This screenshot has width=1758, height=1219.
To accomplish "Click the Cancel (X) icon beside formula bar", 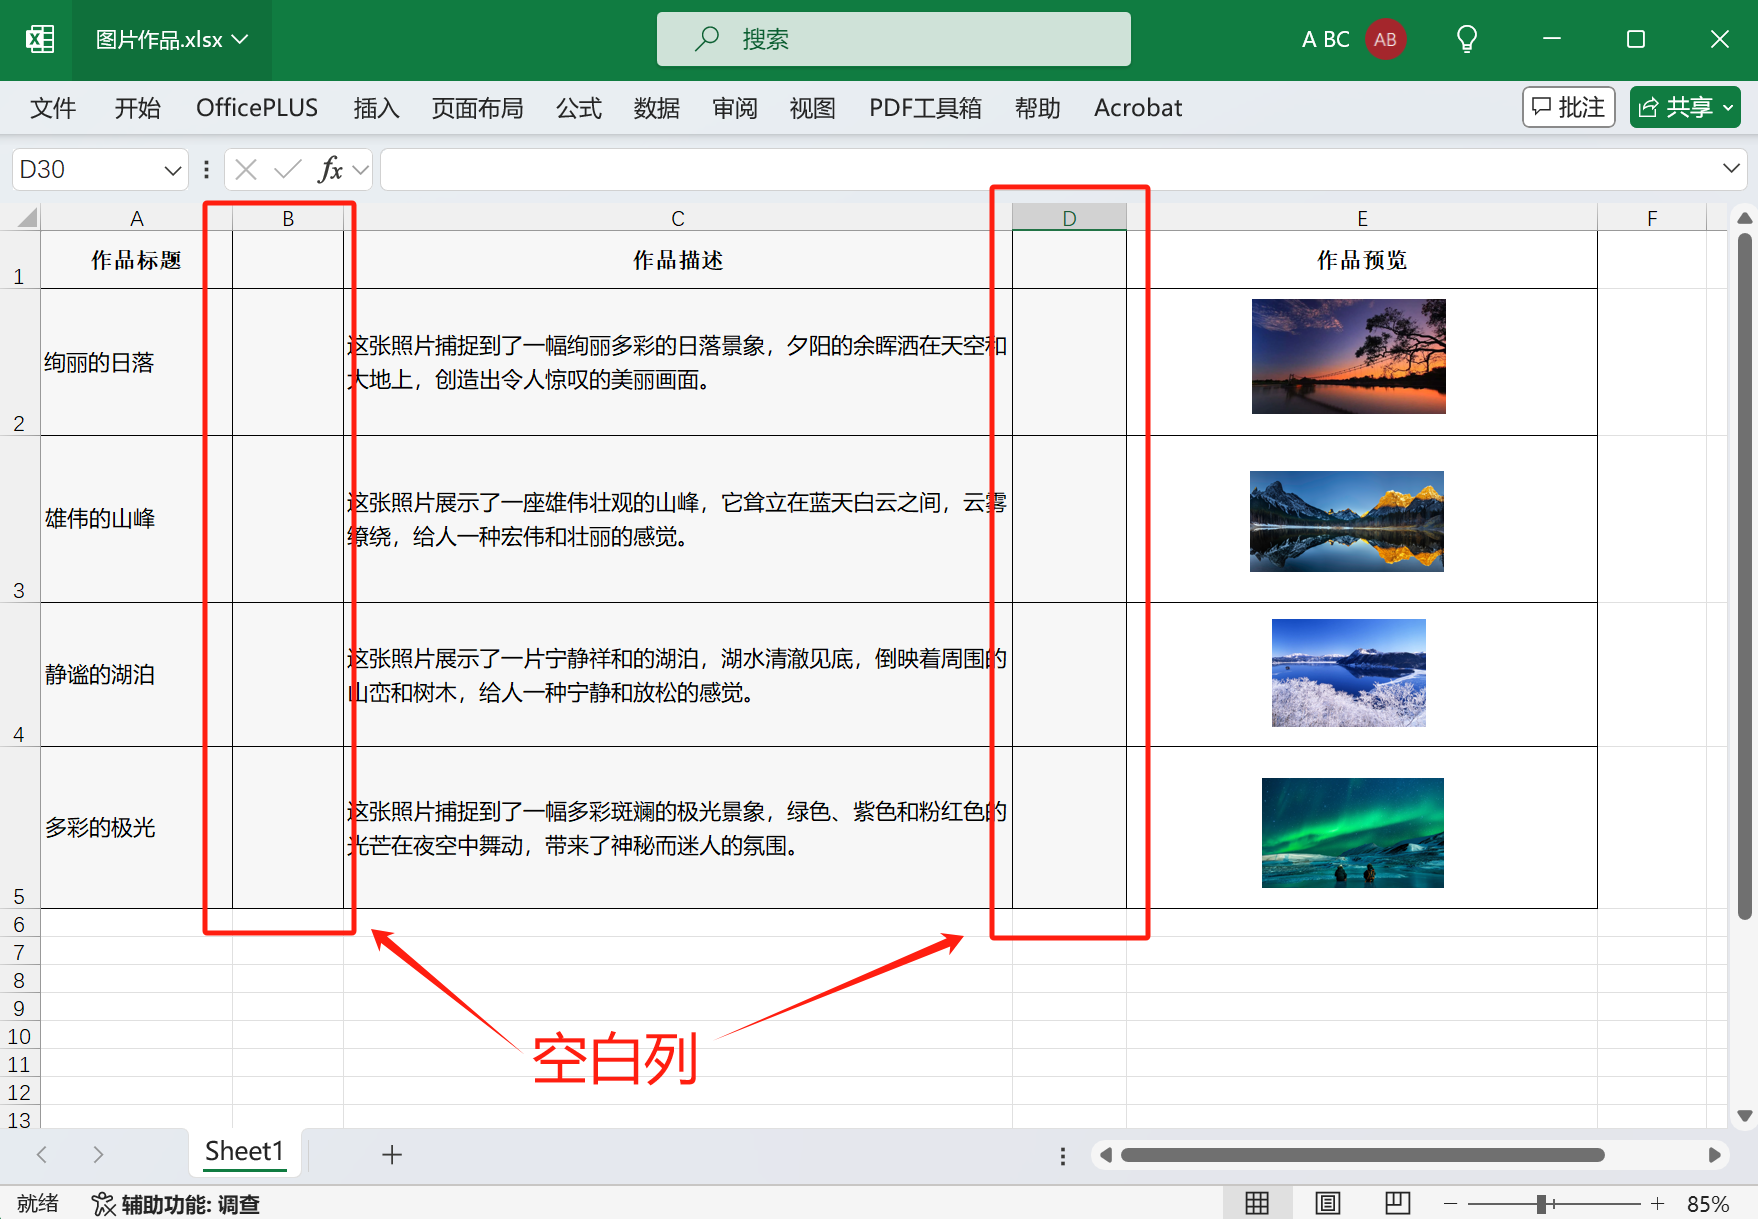I will (245, 169).
